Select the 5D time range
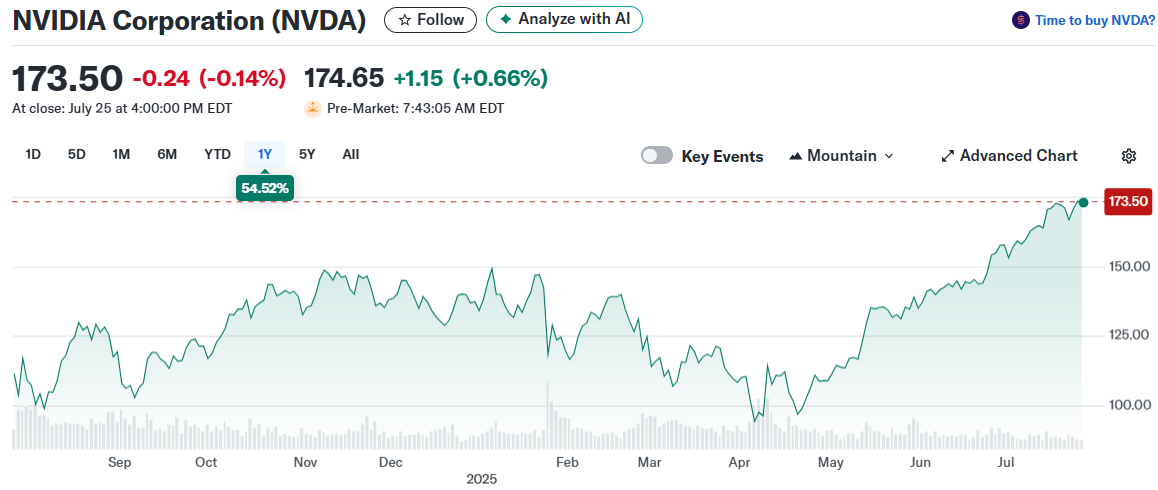The image size is (1158, 490). (77, 154)
